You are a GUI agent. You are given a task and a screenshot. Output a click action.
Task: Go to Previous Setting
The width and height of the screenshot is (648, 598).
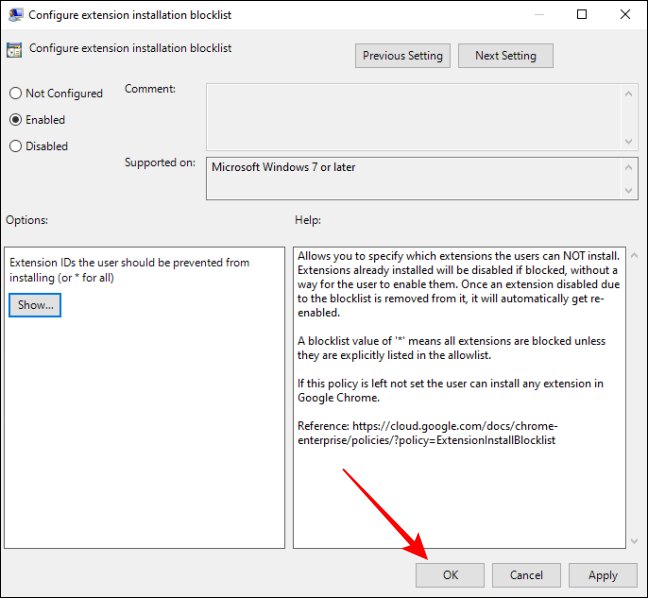coord(403,56)
